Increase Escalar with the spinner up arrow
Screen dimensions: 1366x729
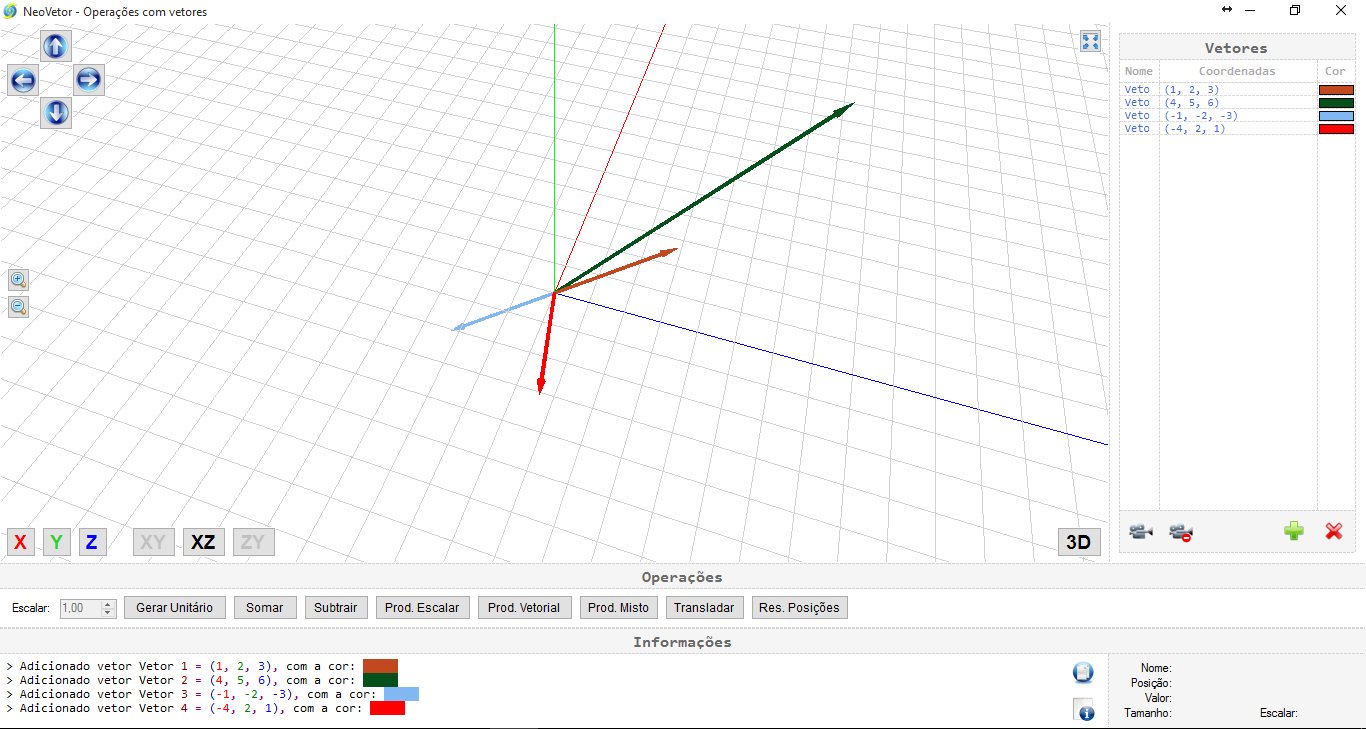(109, 603)
